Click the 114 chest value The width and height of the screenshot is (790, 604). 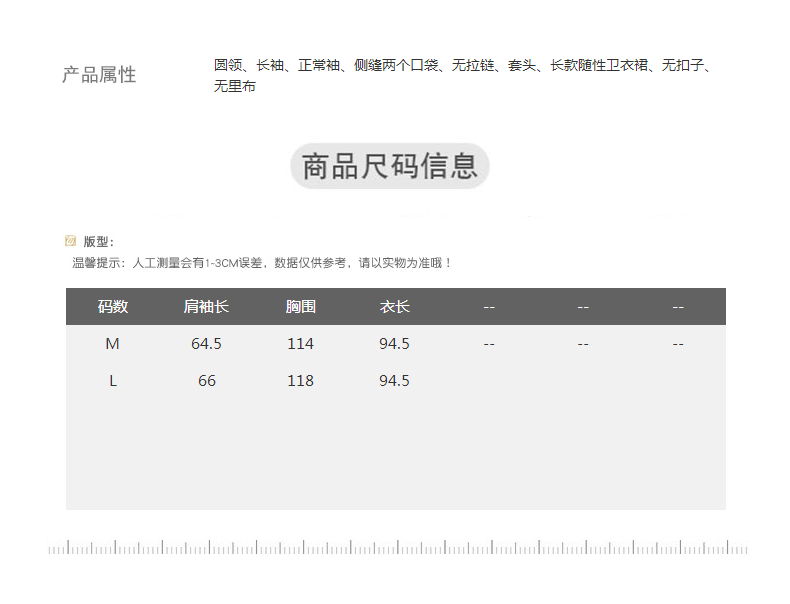(x=300, y=344)
